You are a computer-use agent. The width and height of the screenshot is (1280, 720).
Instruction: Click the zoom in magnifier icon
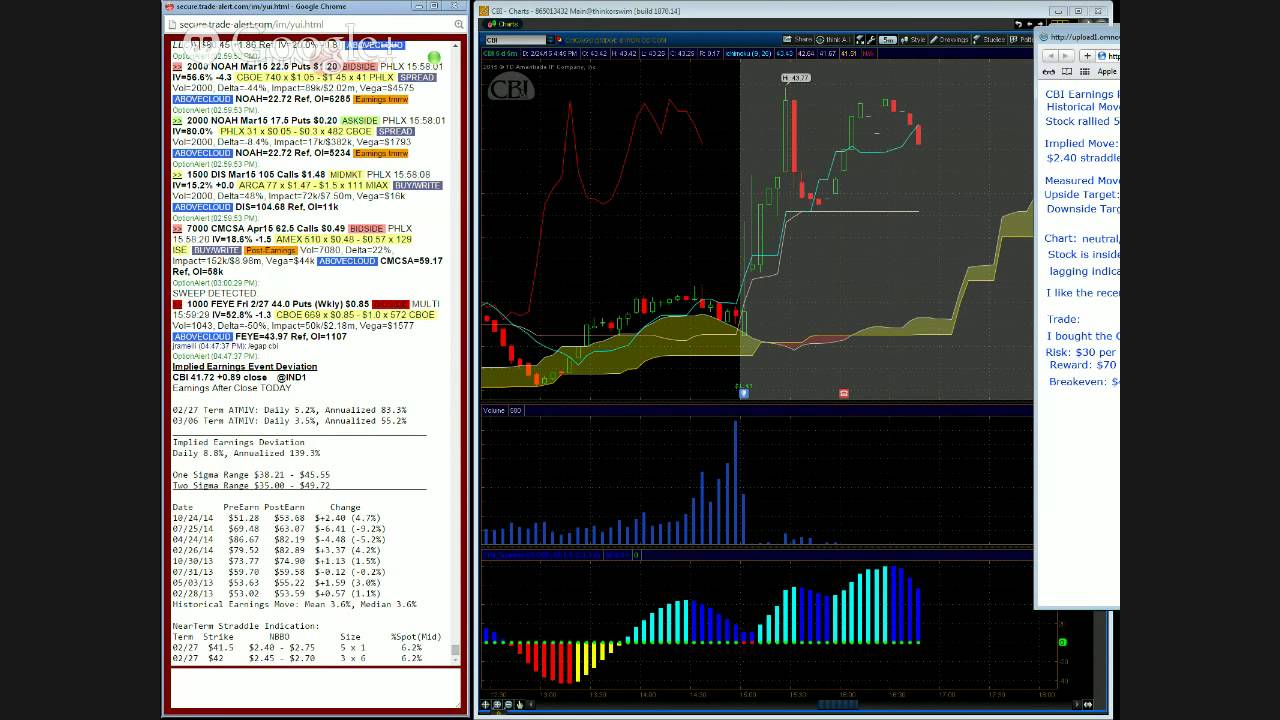[497, 705]
